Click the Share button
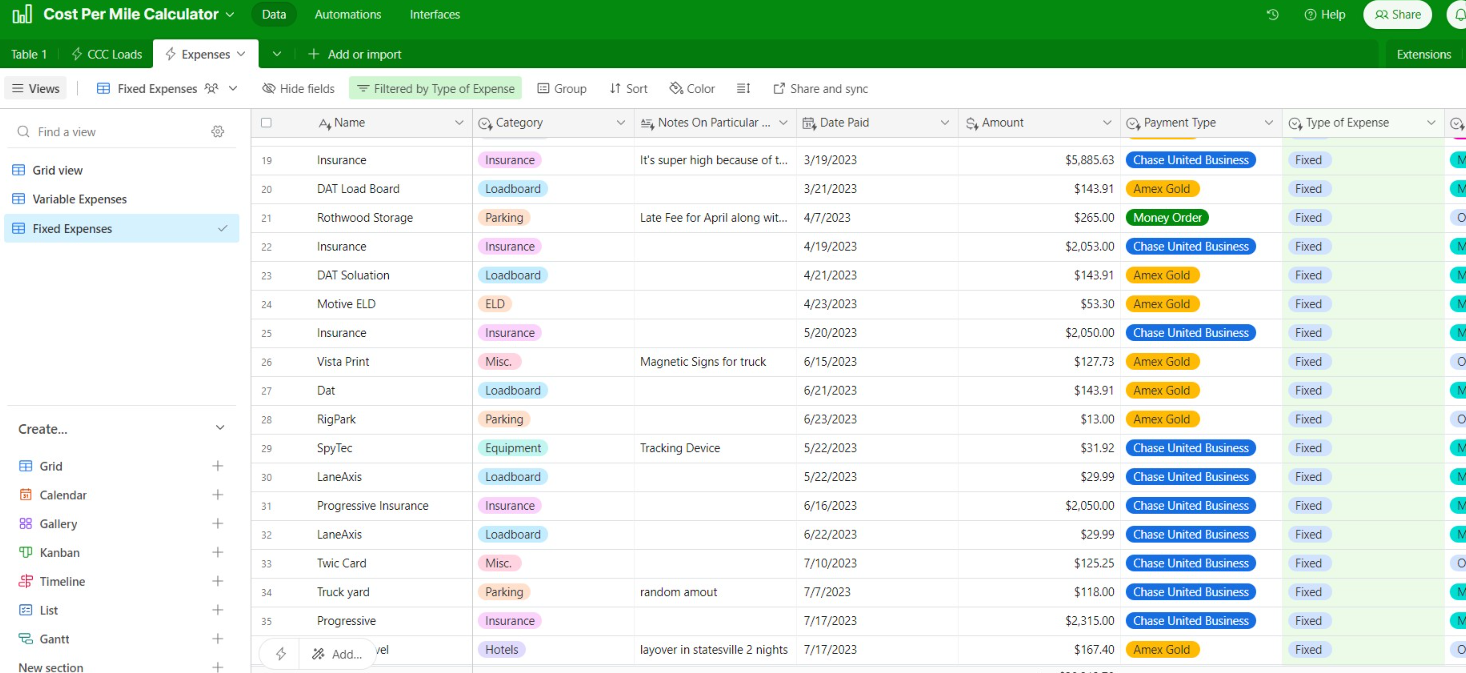 click(1398, 15)
